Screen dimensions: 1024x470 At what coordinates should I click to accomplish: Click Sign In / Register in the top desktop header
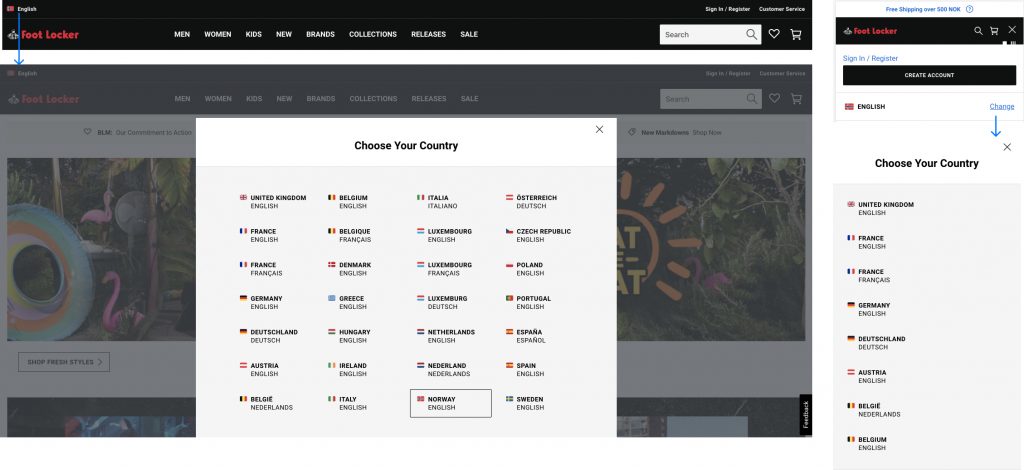[x=728, y=9]
